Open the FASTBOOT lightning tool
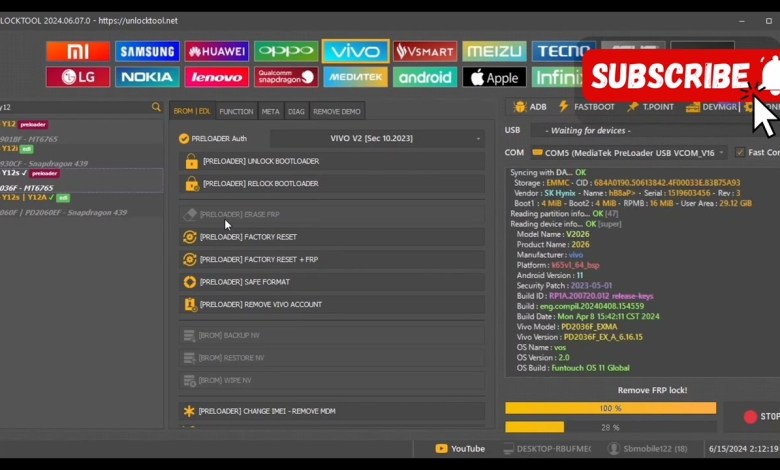This screenshot has width=780, height=470. coord(587,107)
